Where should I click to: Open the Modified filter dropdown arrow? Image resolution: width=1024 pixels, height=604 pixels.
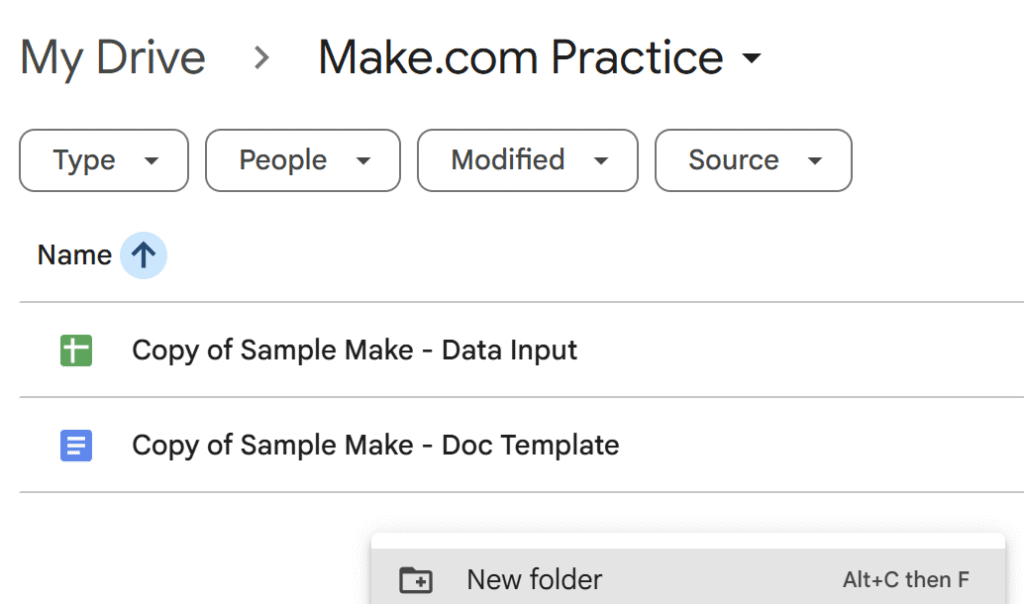(601, 161)
